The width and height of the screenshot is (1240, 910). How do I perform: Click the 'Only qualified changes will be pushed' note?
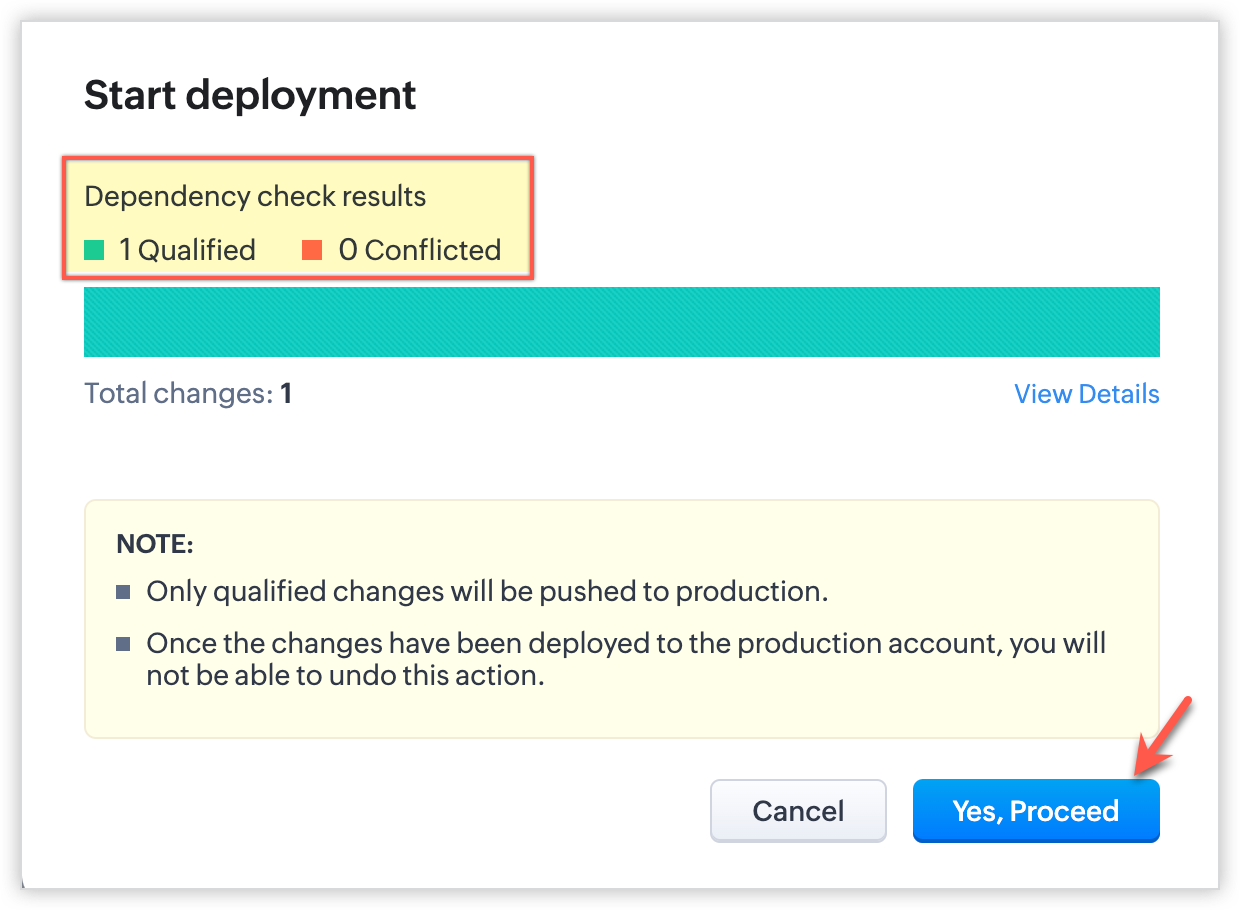coord(487,592)
